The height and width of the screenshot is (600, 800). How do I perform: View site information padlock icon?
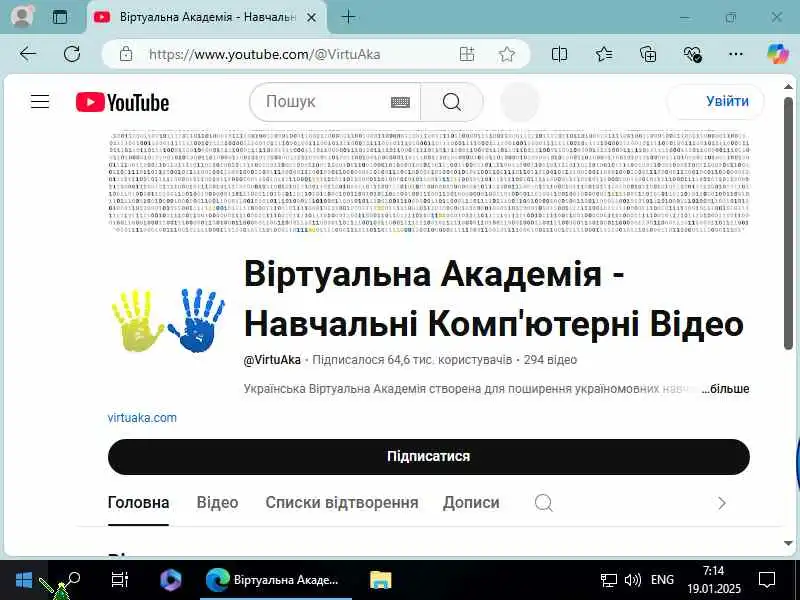pos(126,54)
